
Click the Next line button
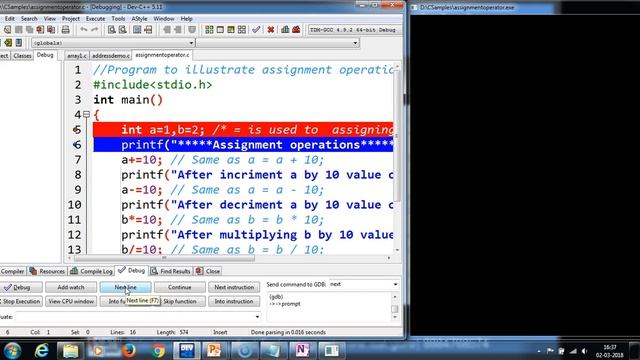pyautogui.click(x=125, y=287)
